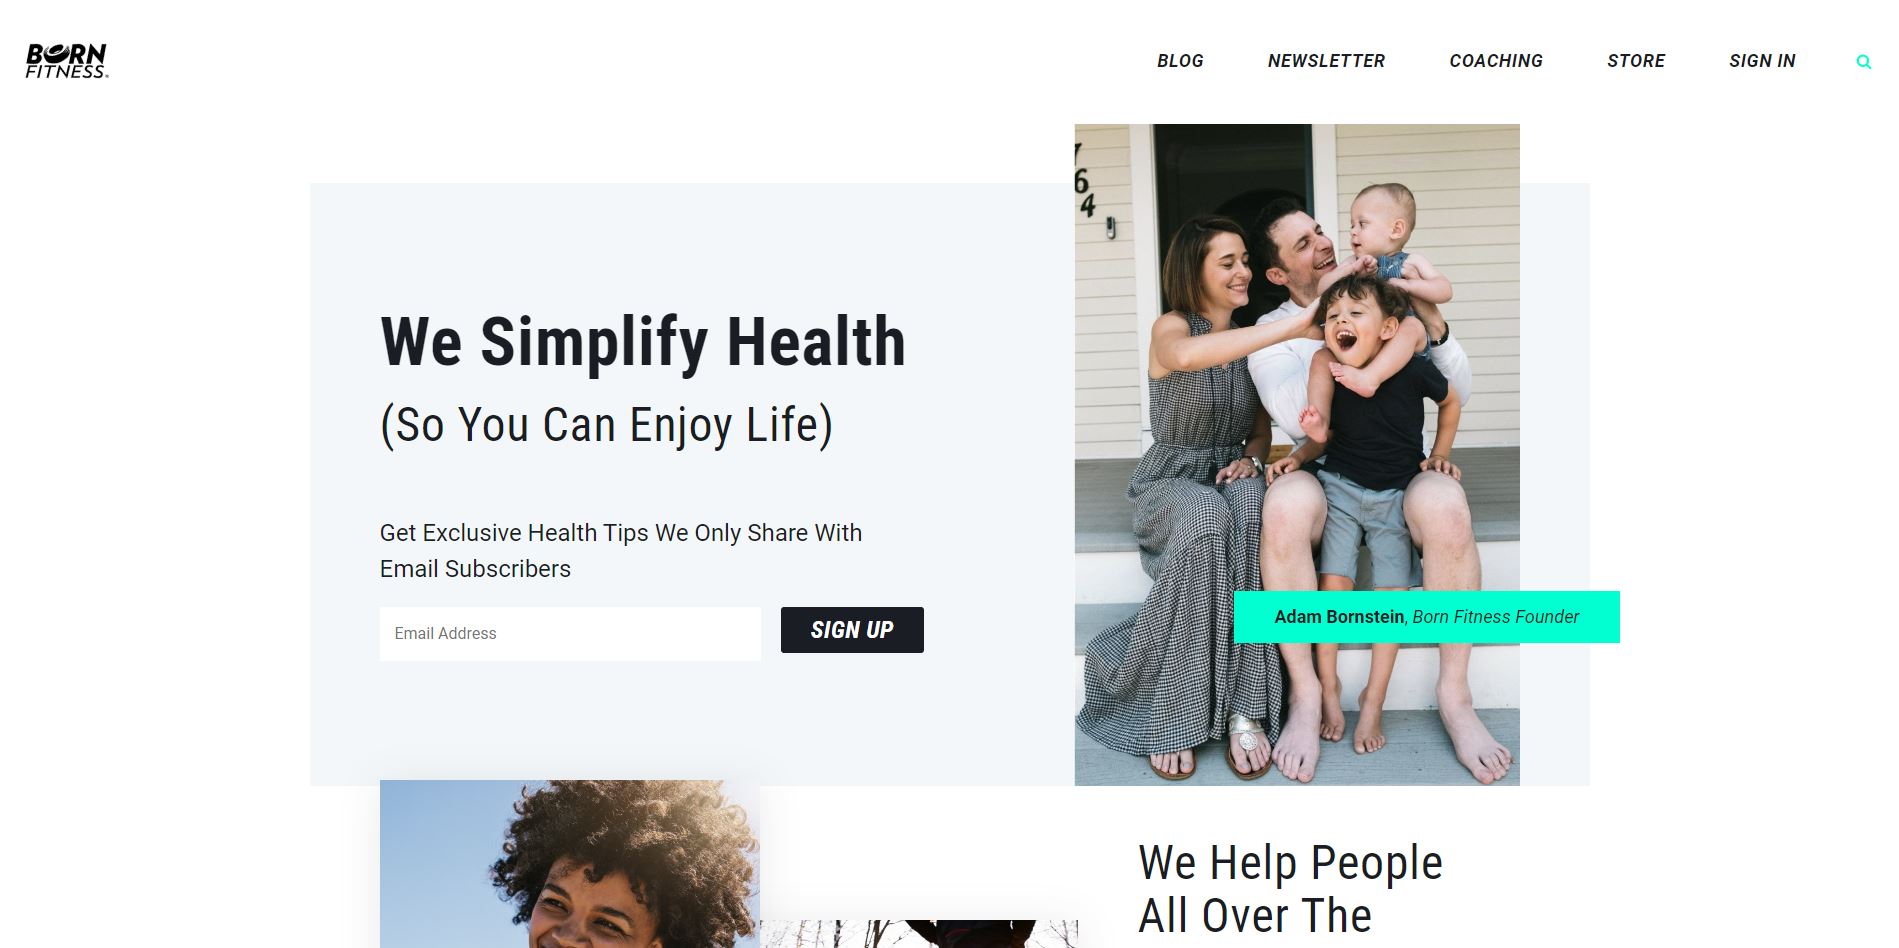Click the Get Exclusive Health Tips text

621,551
